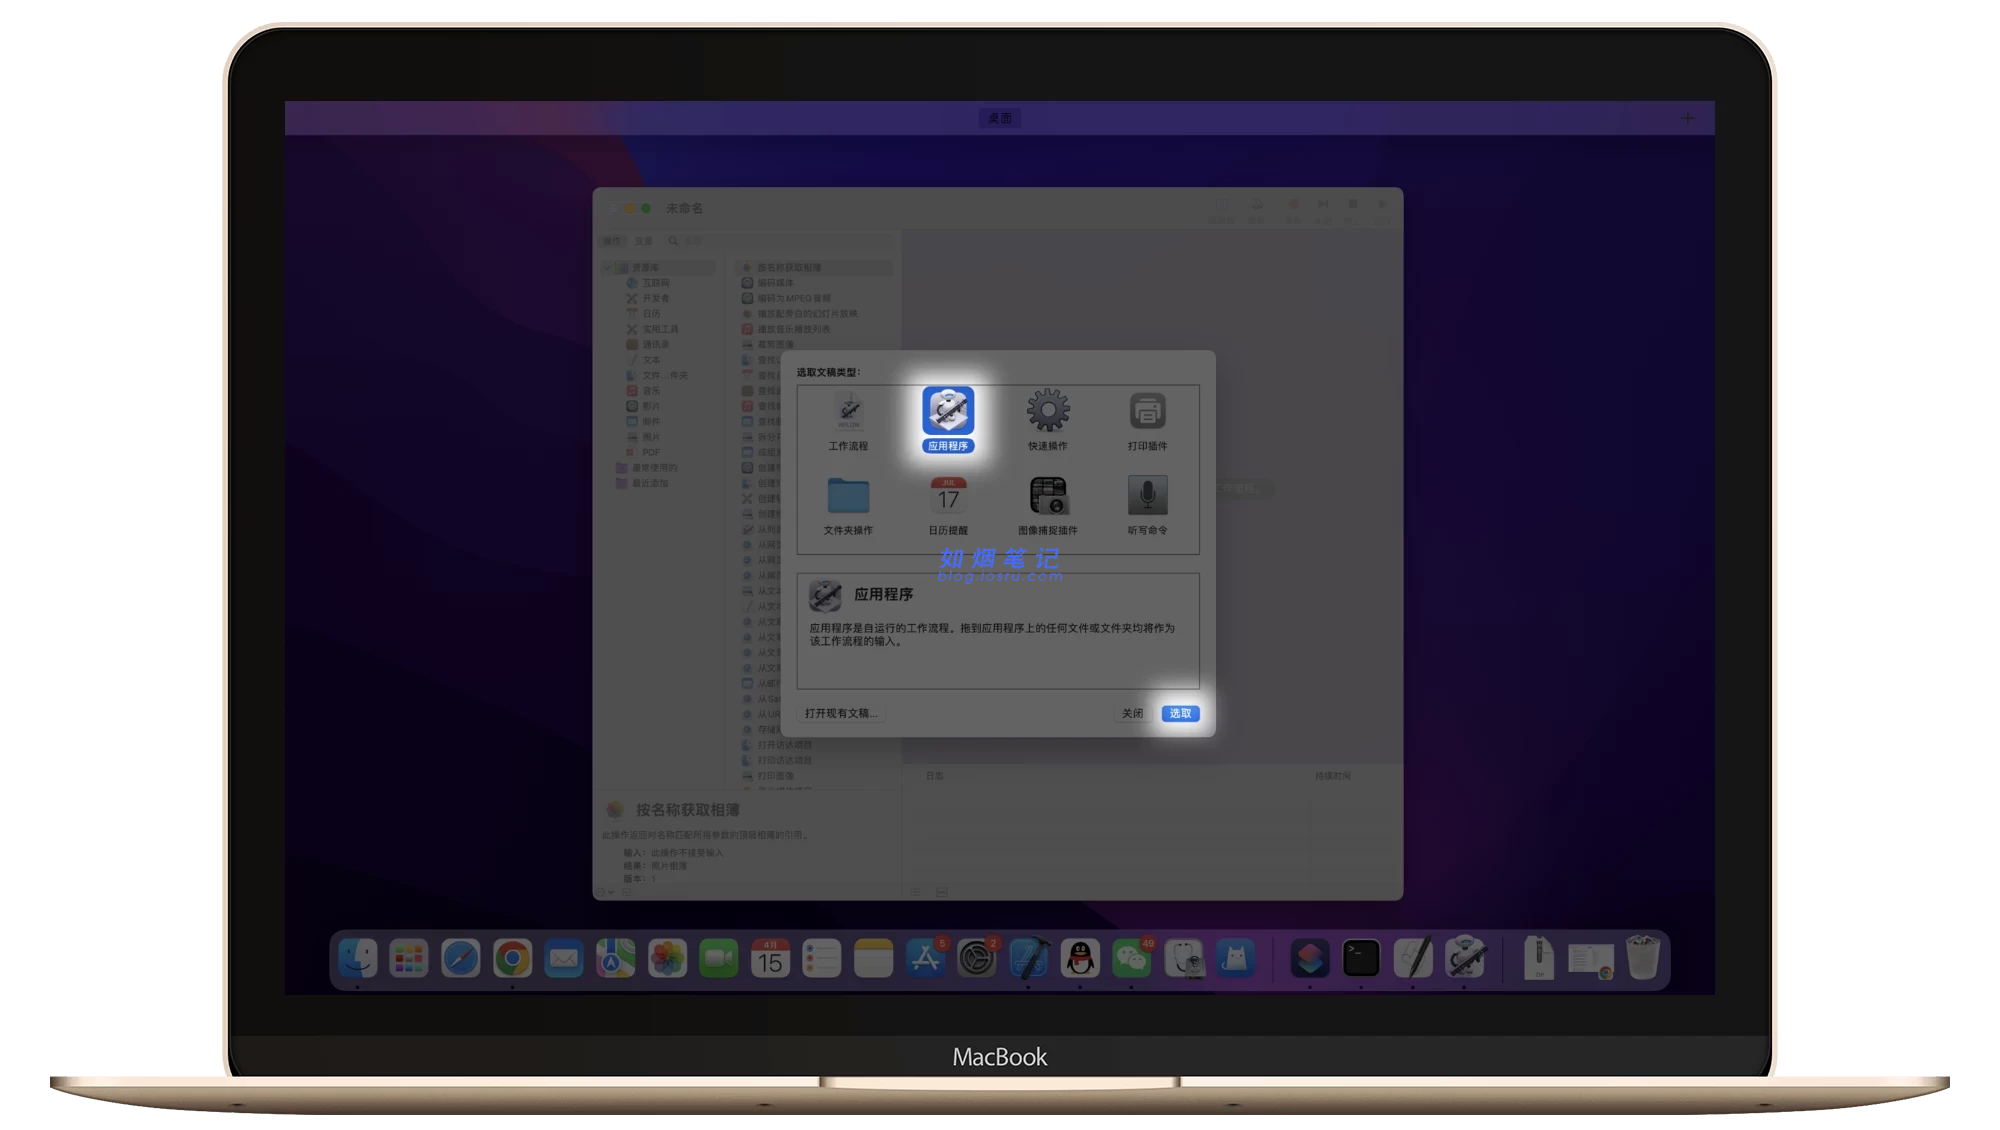Open Launchpad from the Dock
This screenshot has width=2000, height=1130.
pos(409,959)
